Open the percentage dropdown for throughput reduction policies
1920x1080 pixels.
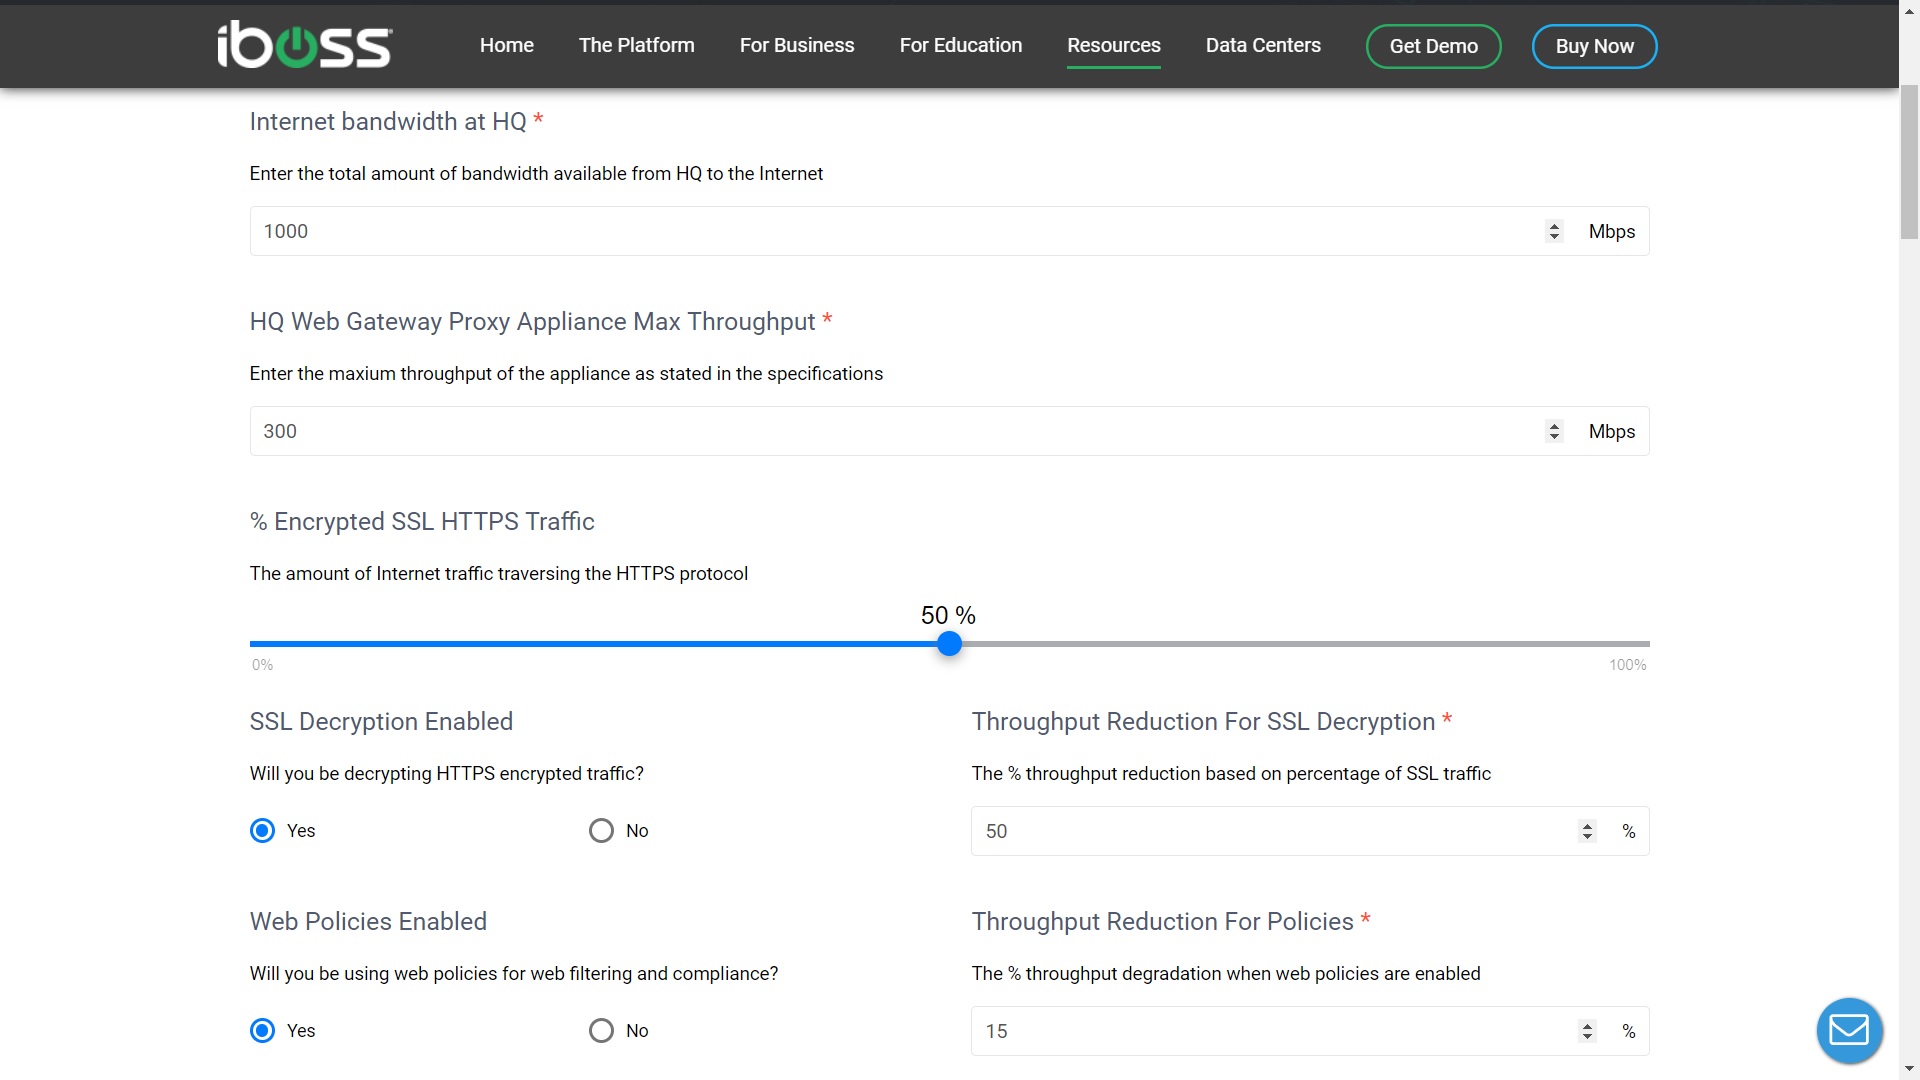click(1590, 1031)
